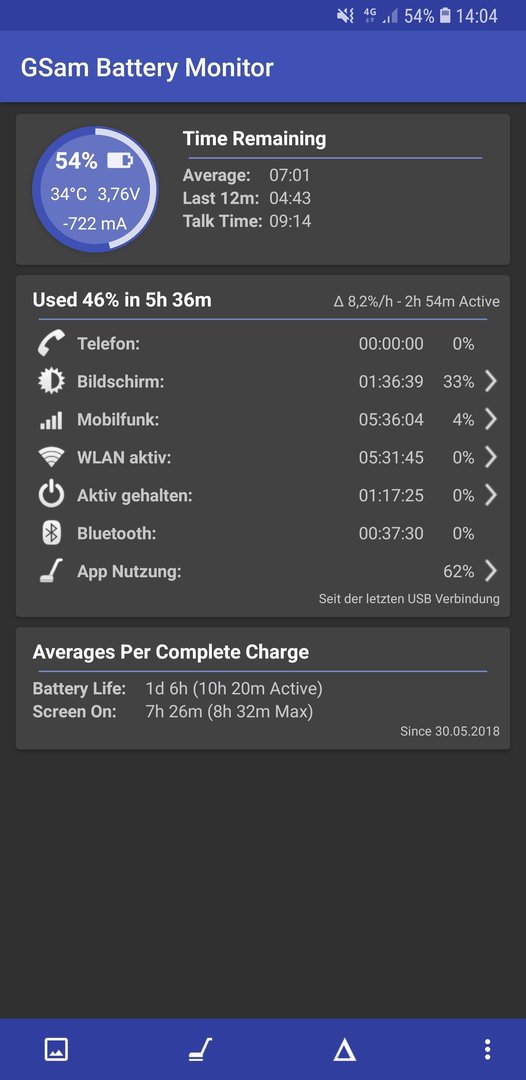Tap the delta triangle icon in bottom bar
526x1080 pixels.
[x=344, y=1050]
